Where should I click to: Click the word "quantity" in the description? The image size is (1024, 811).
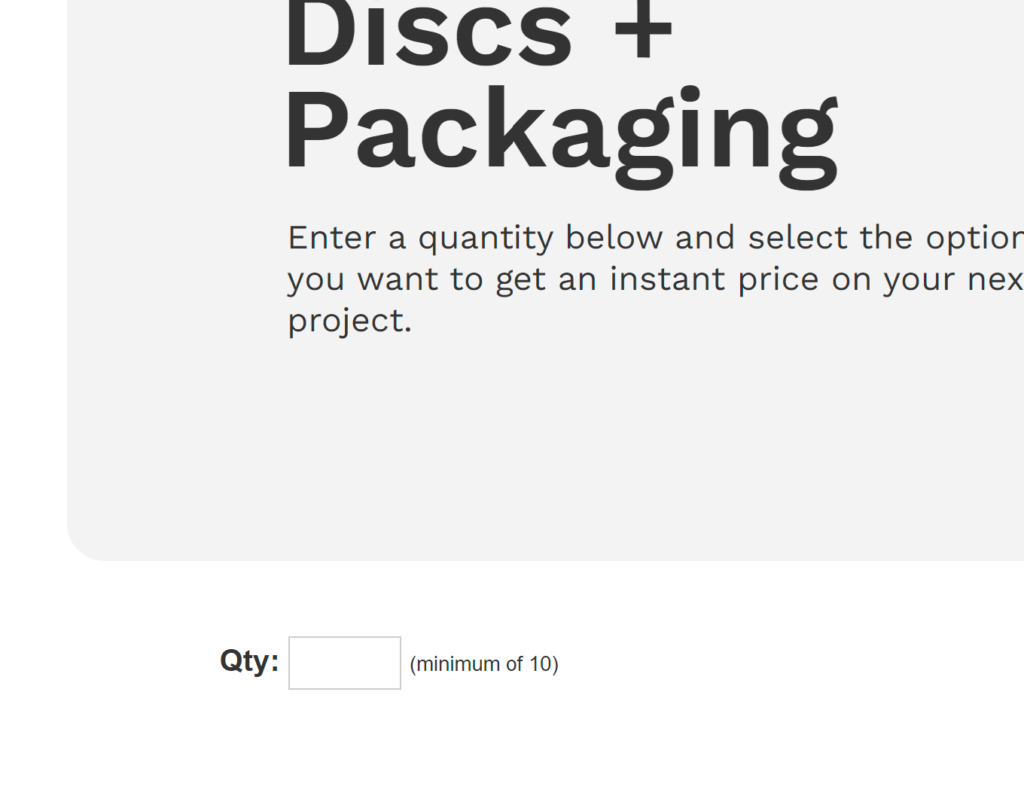(485, 238)
